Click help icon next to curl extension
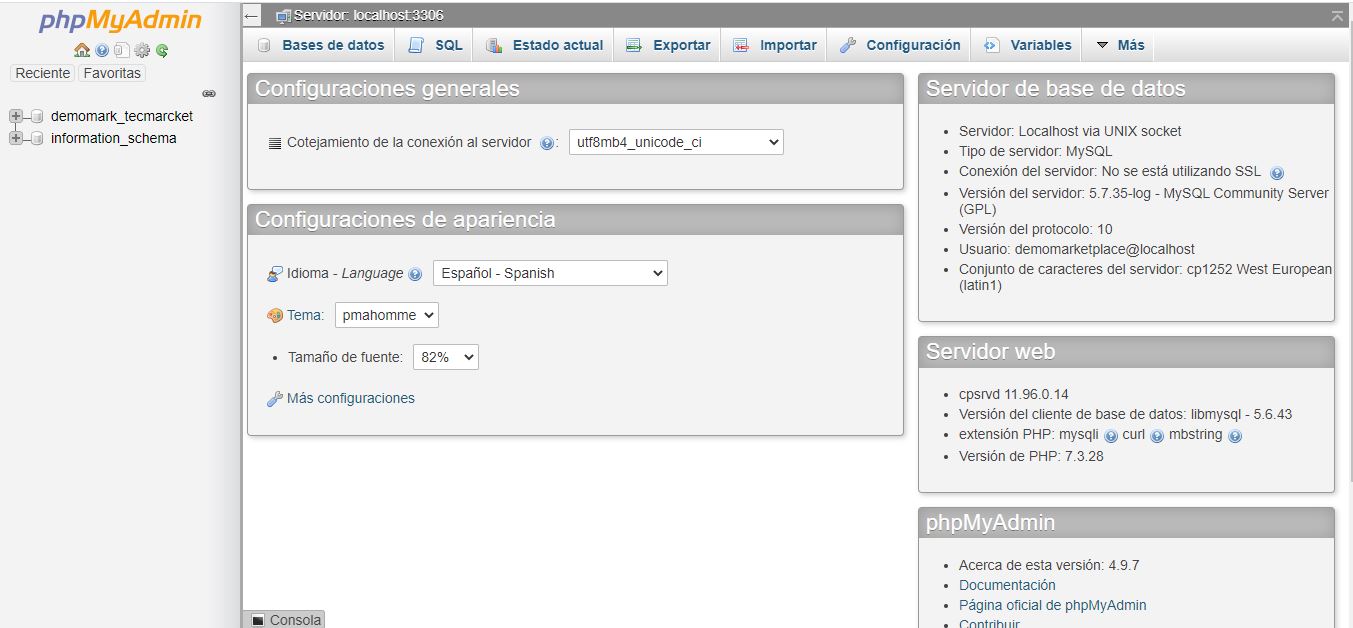1353x628 pixels. coord(1157,436)
